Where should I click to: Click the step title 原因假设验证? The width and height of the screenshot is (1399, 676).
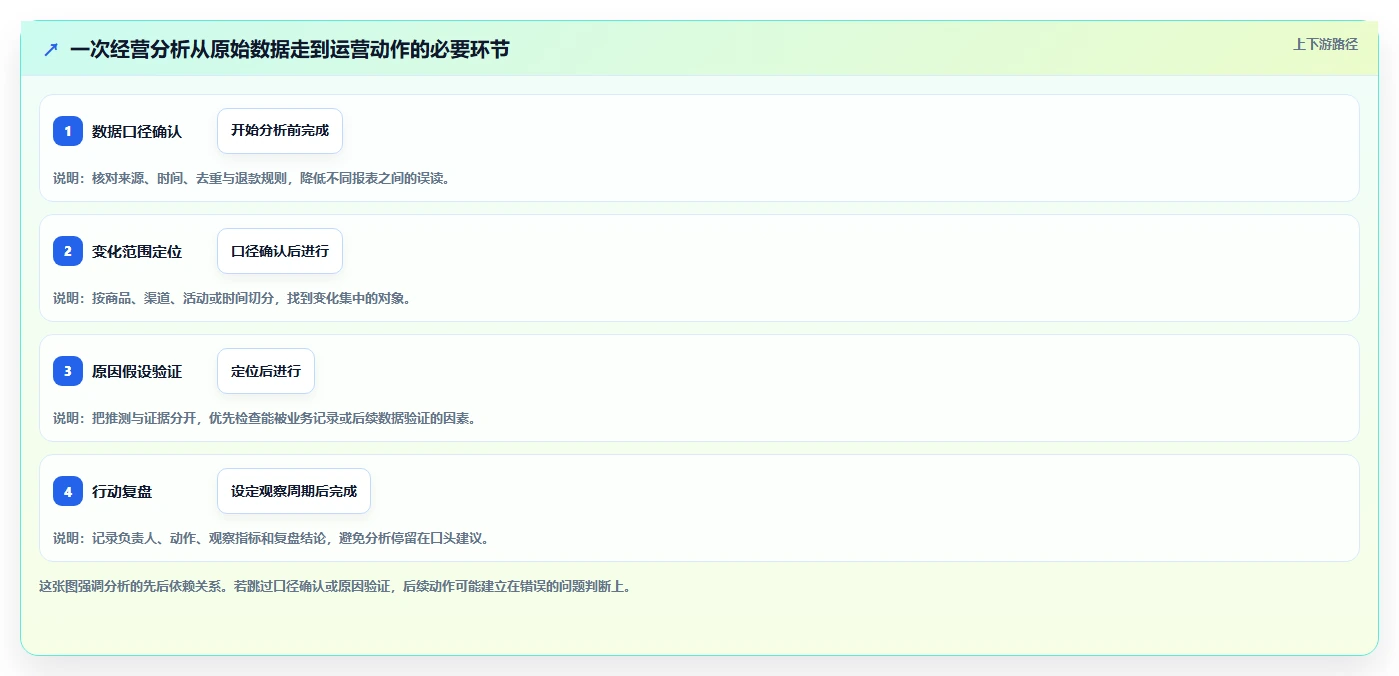tap(137, 371)
